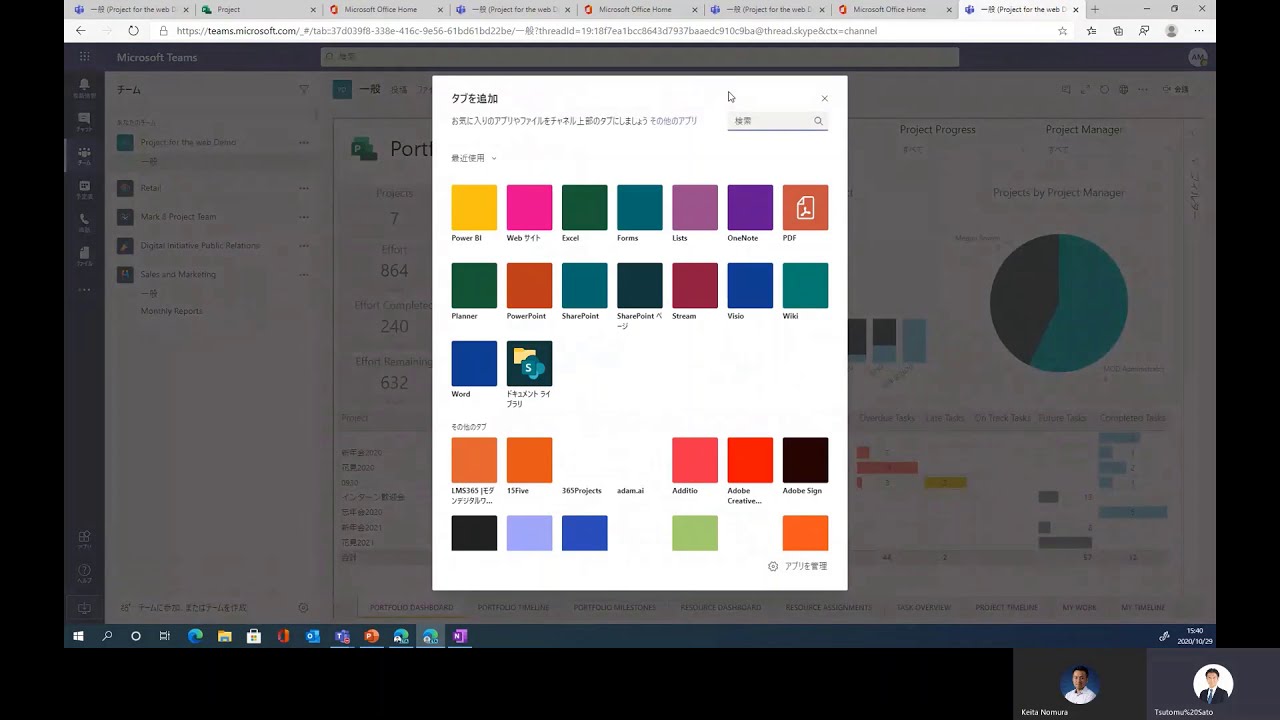The image size is (1280, 720).
Task: Reload the browser page
Action: click(133, 31)
